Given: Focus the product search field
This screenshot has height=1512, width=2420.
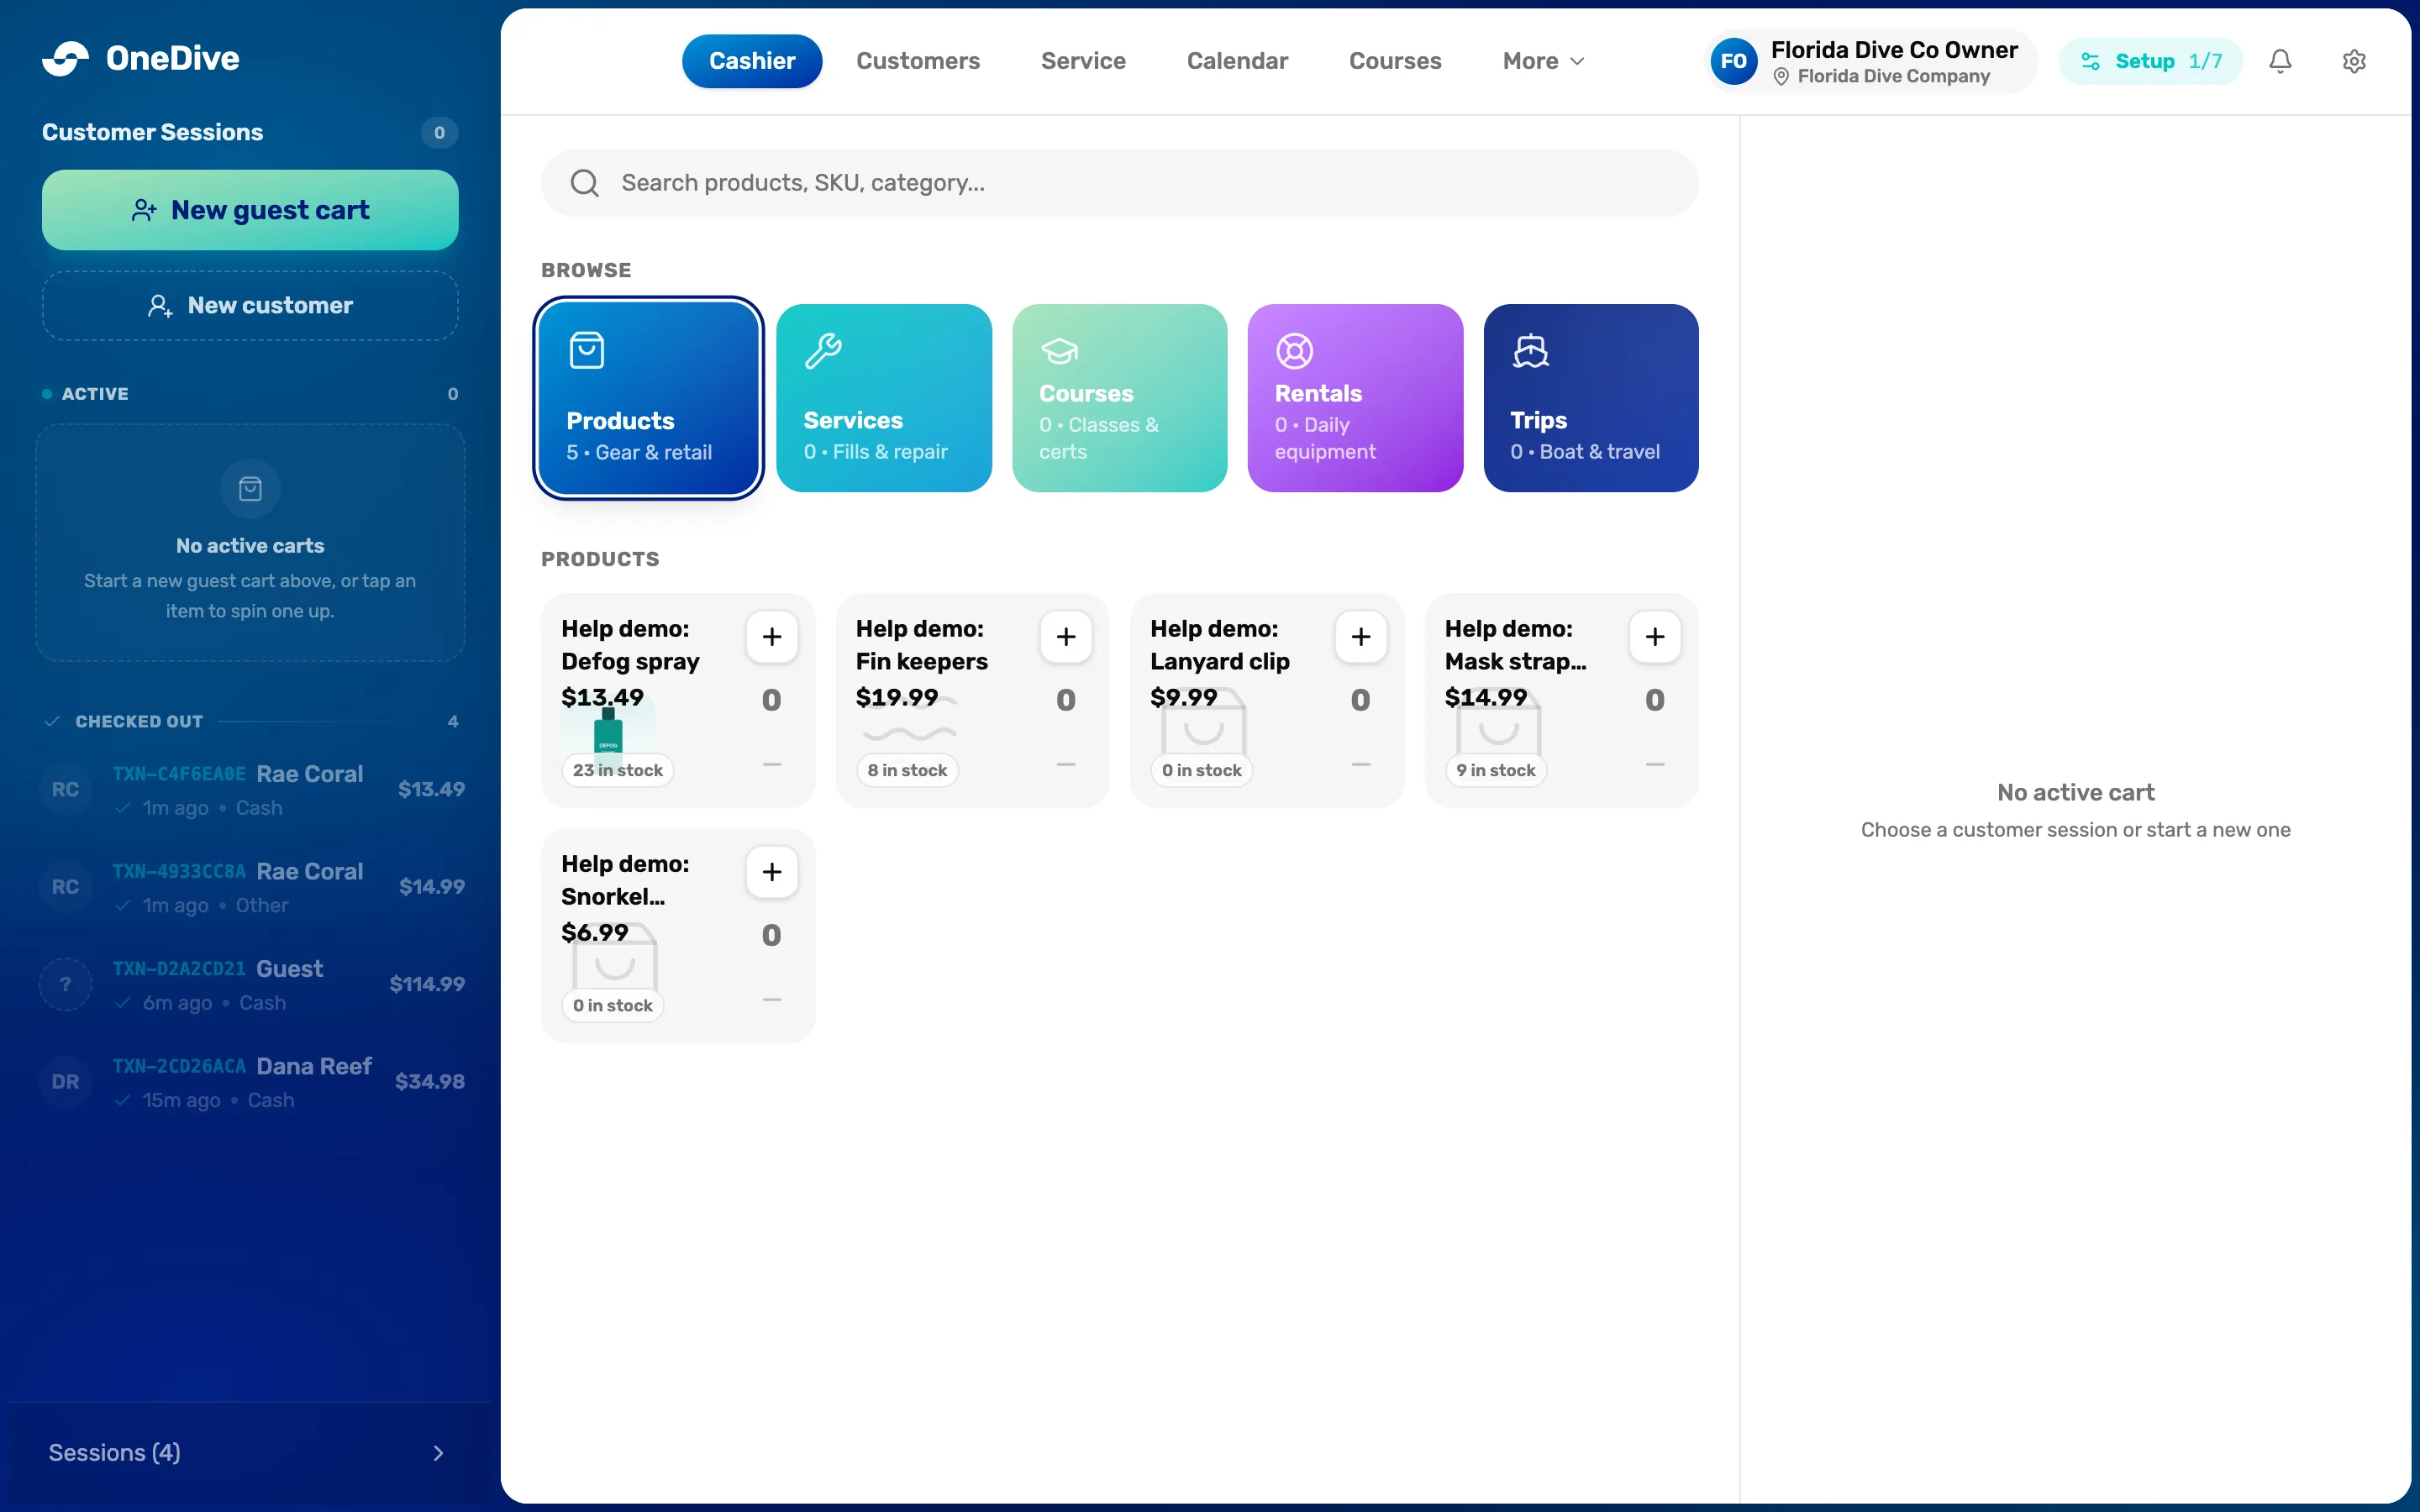Looking at the screenshot, I should (x=1120, y=183).
